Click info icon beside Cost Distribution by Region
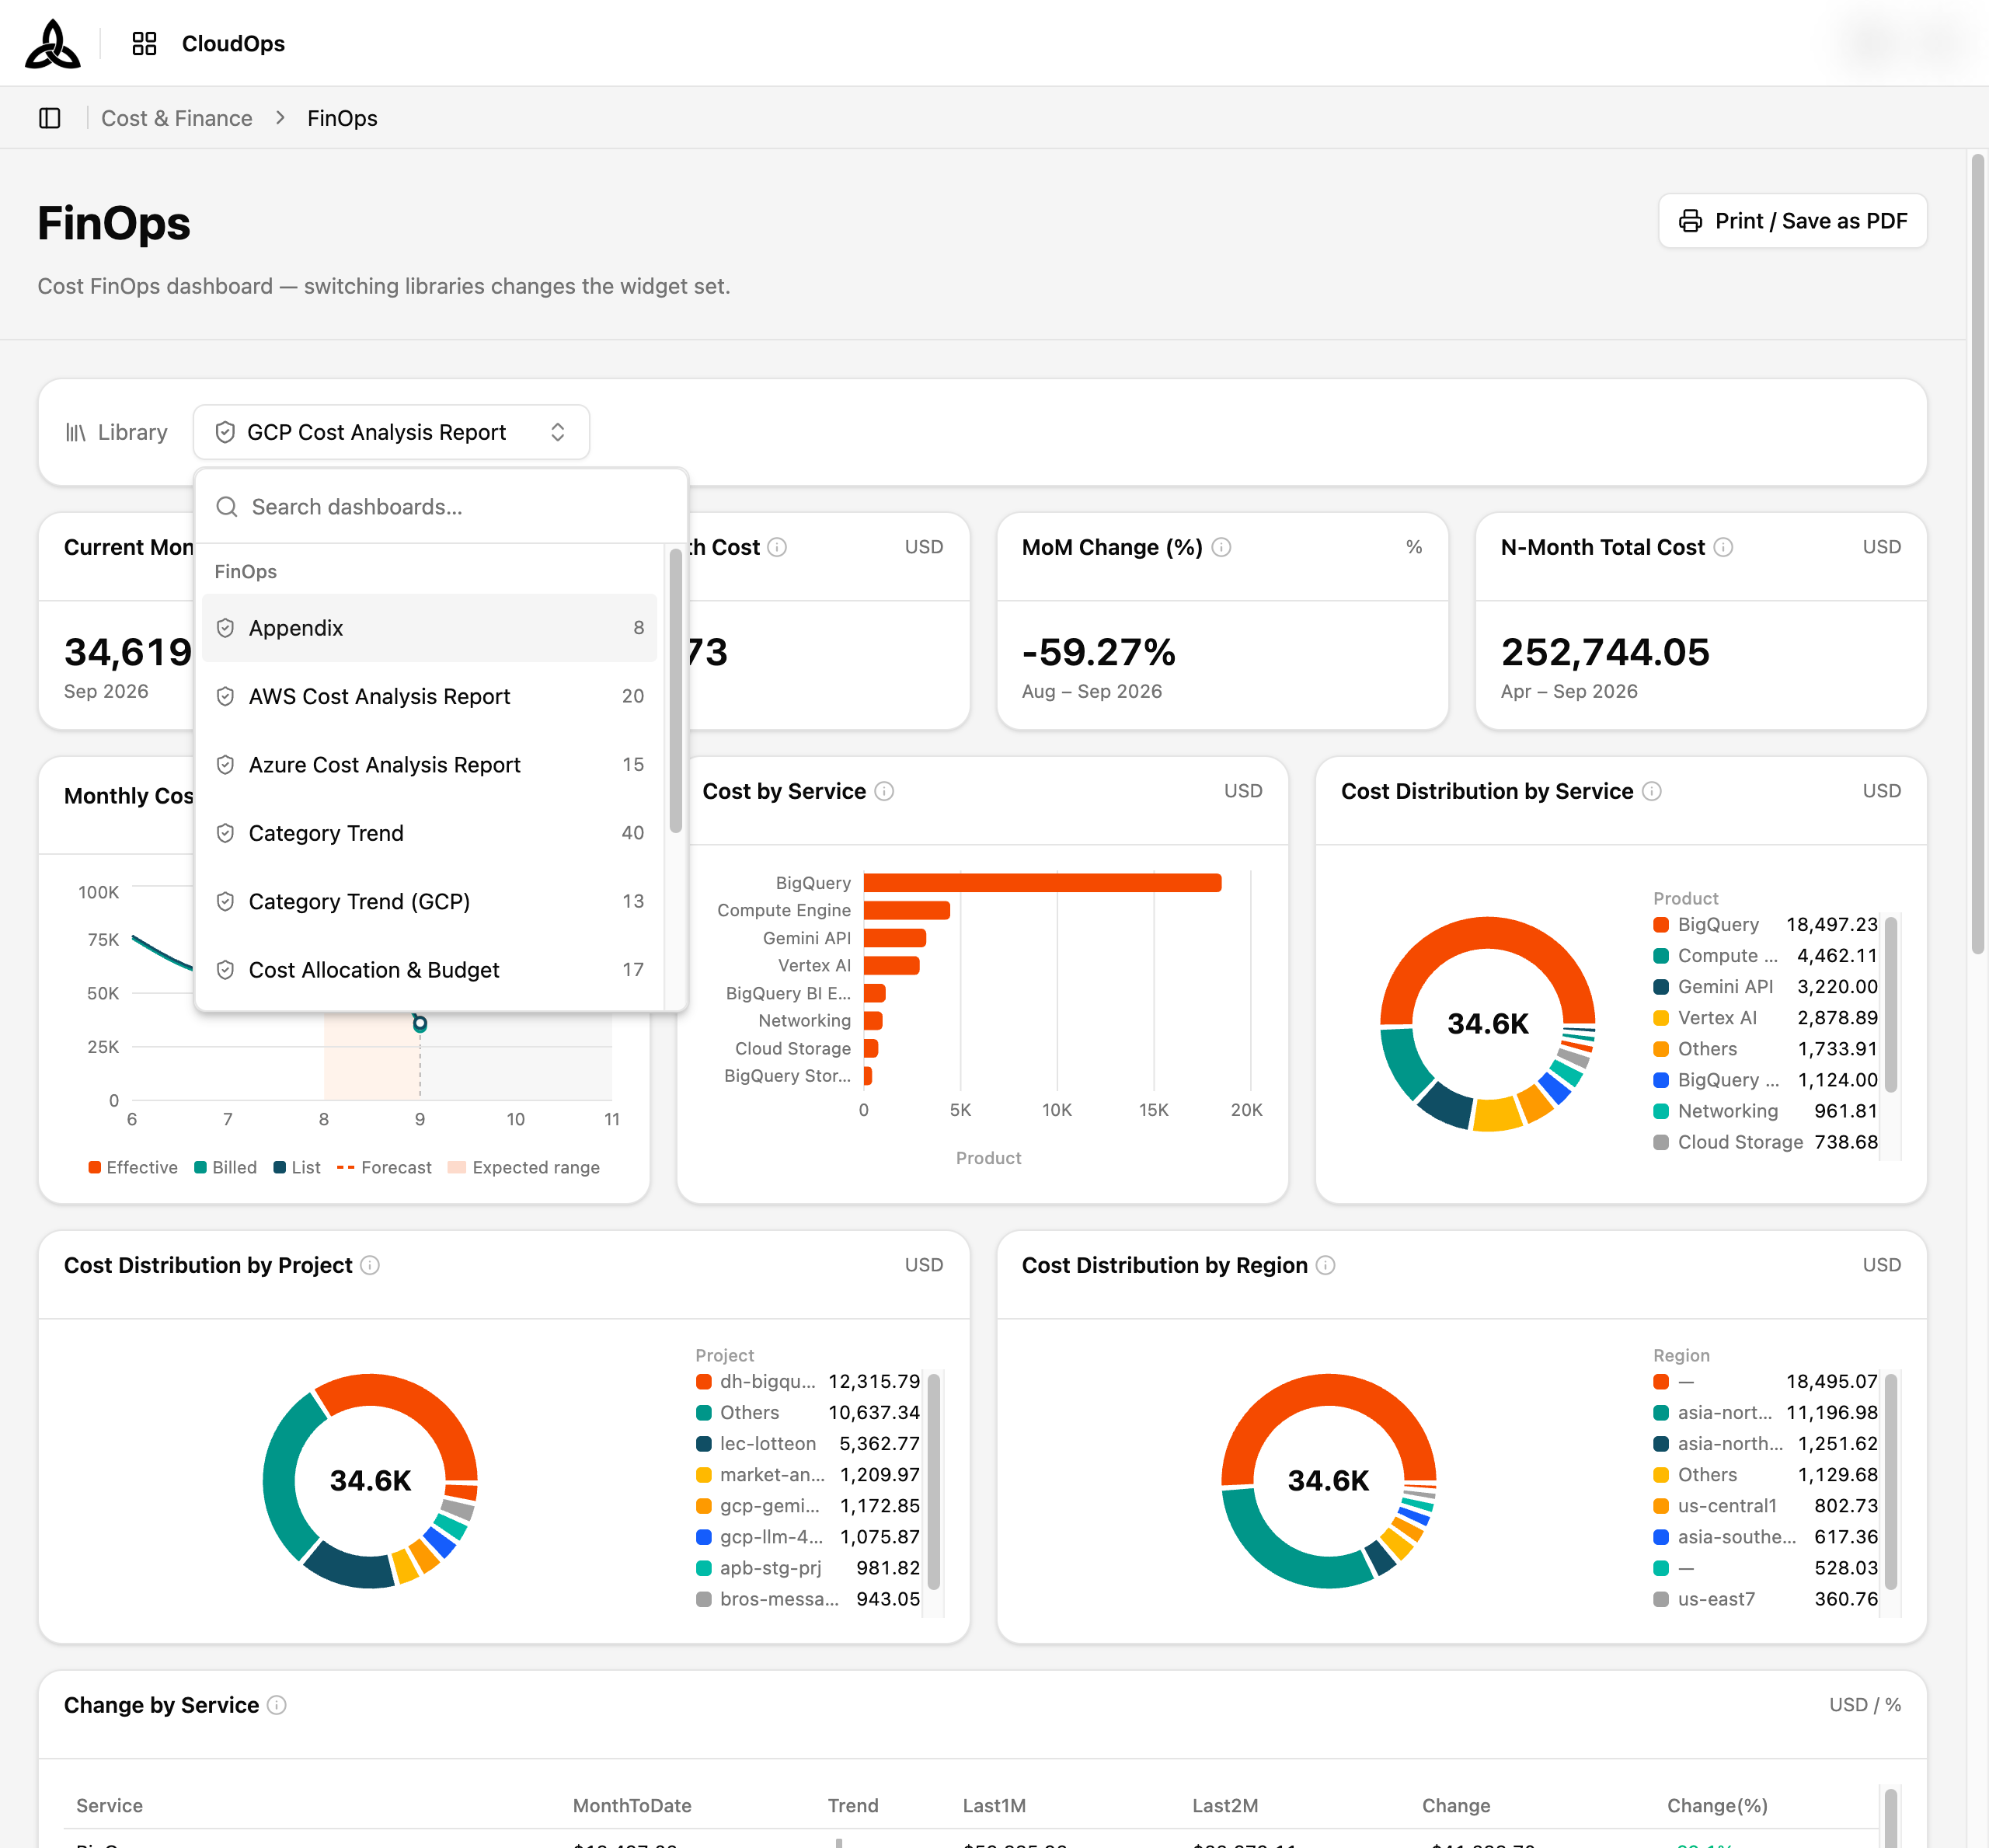This screenshot has width=1989, height=1848. tap(1326, 1265)
